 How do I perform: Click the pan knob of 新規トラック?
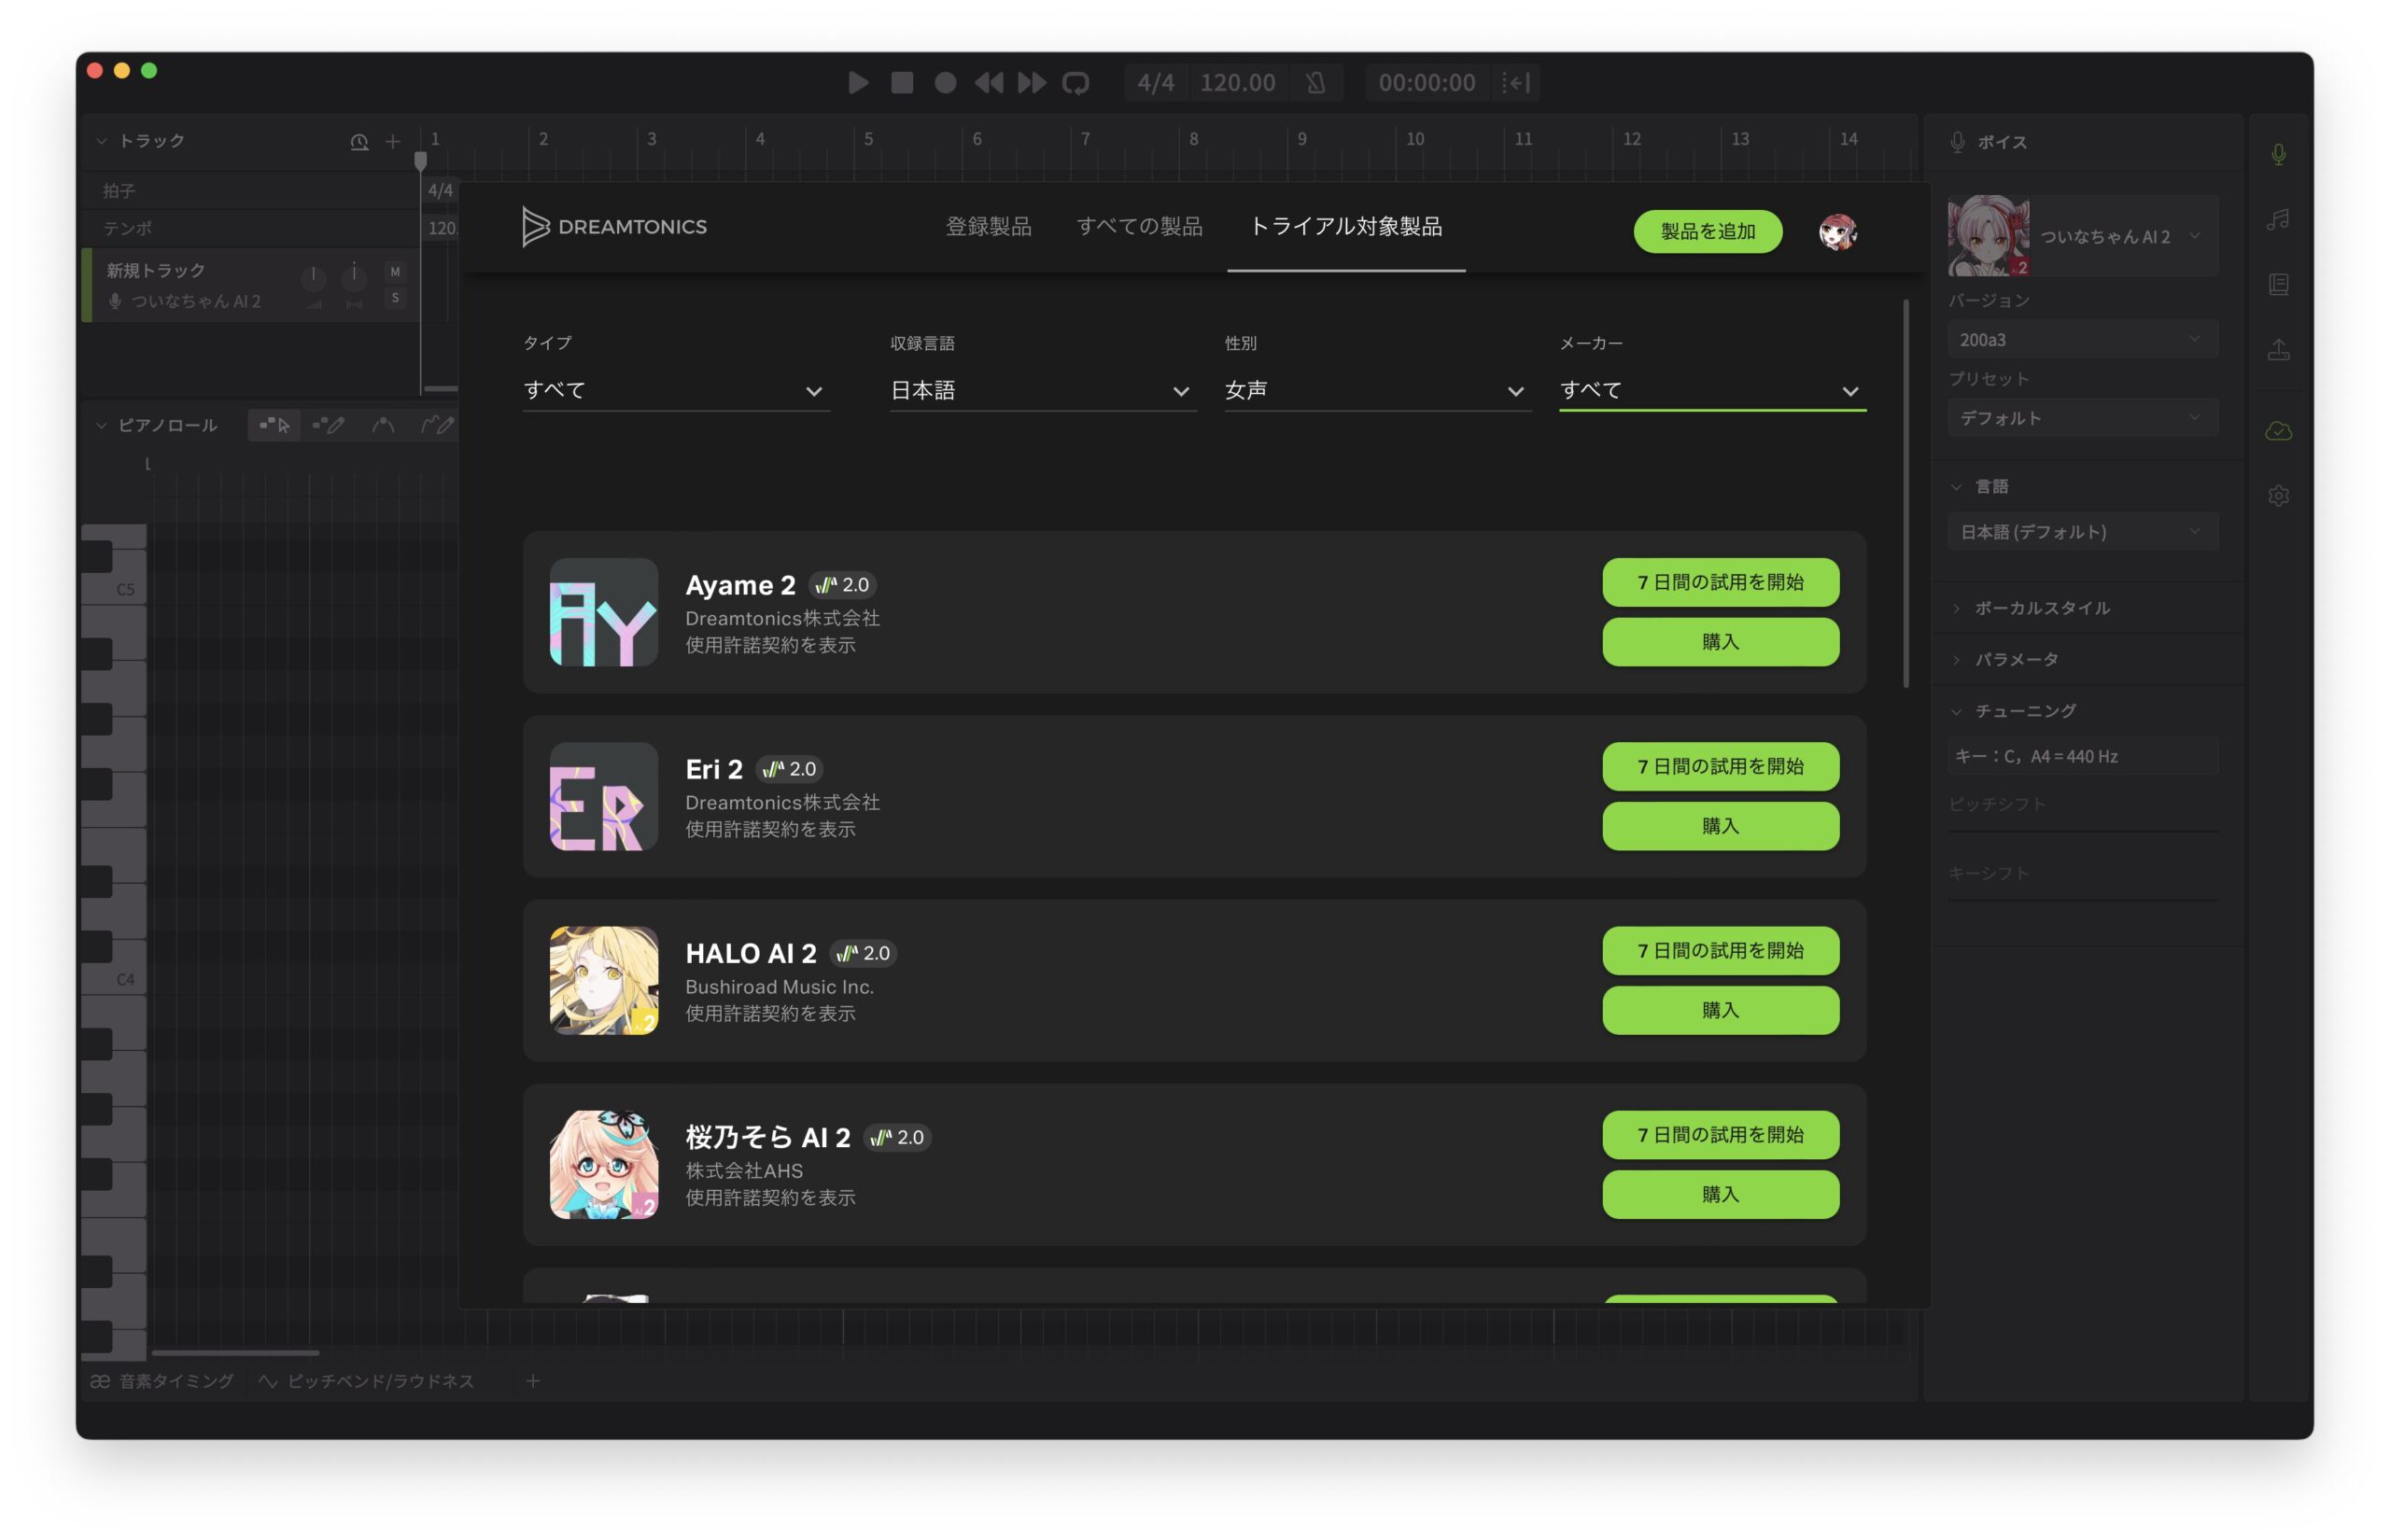pos(354,277)
